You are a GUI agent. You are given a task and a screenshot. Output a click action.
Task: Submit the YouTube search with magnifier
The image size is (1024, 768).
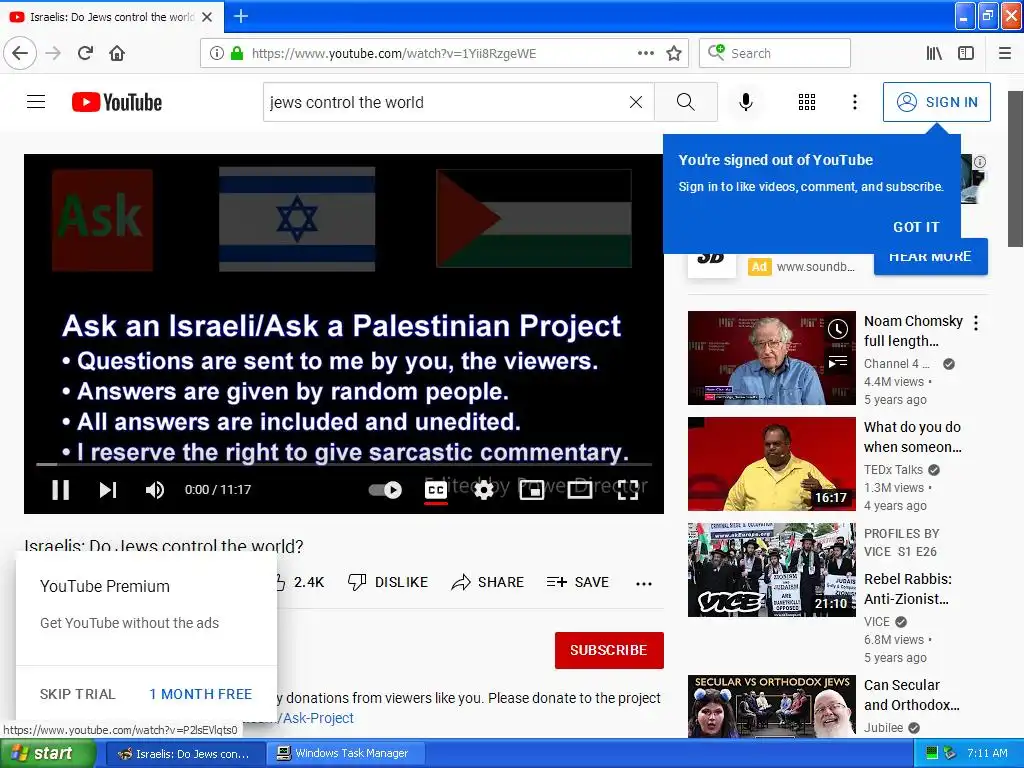tap(686, 102)
